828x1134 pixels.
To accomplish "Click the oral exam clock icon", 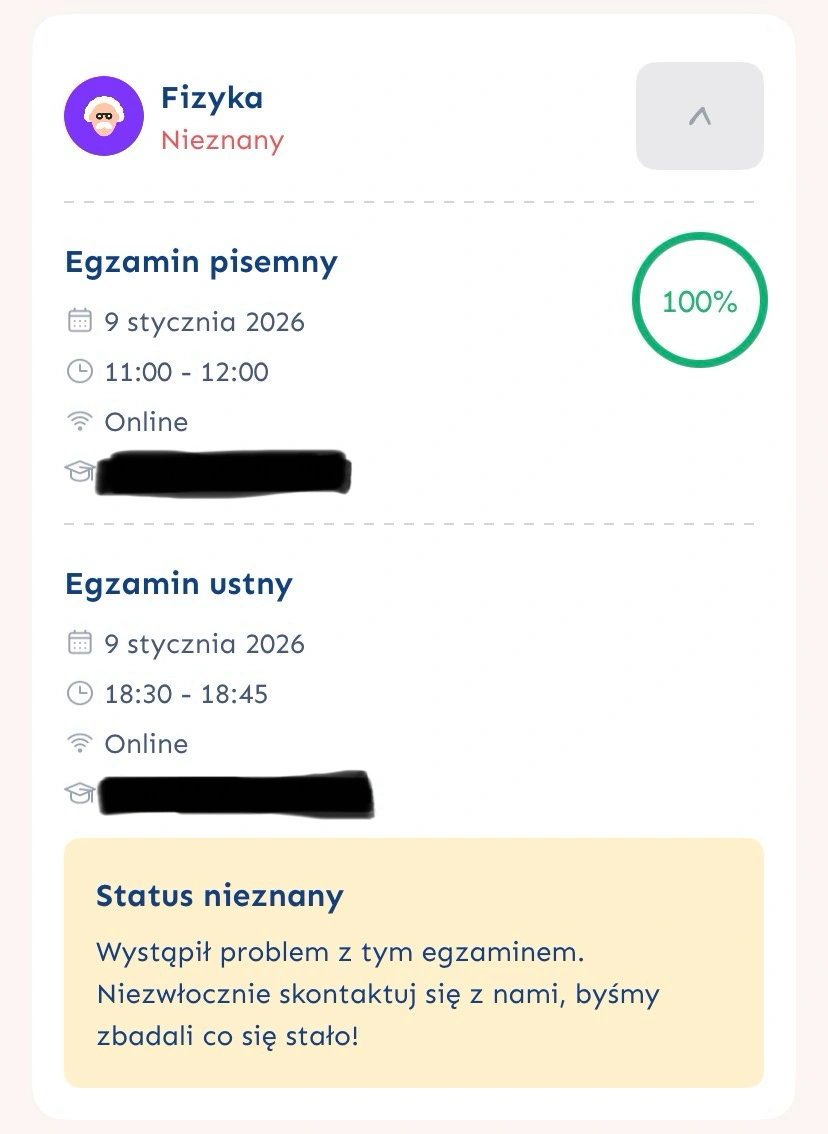I will click(79, 694).
